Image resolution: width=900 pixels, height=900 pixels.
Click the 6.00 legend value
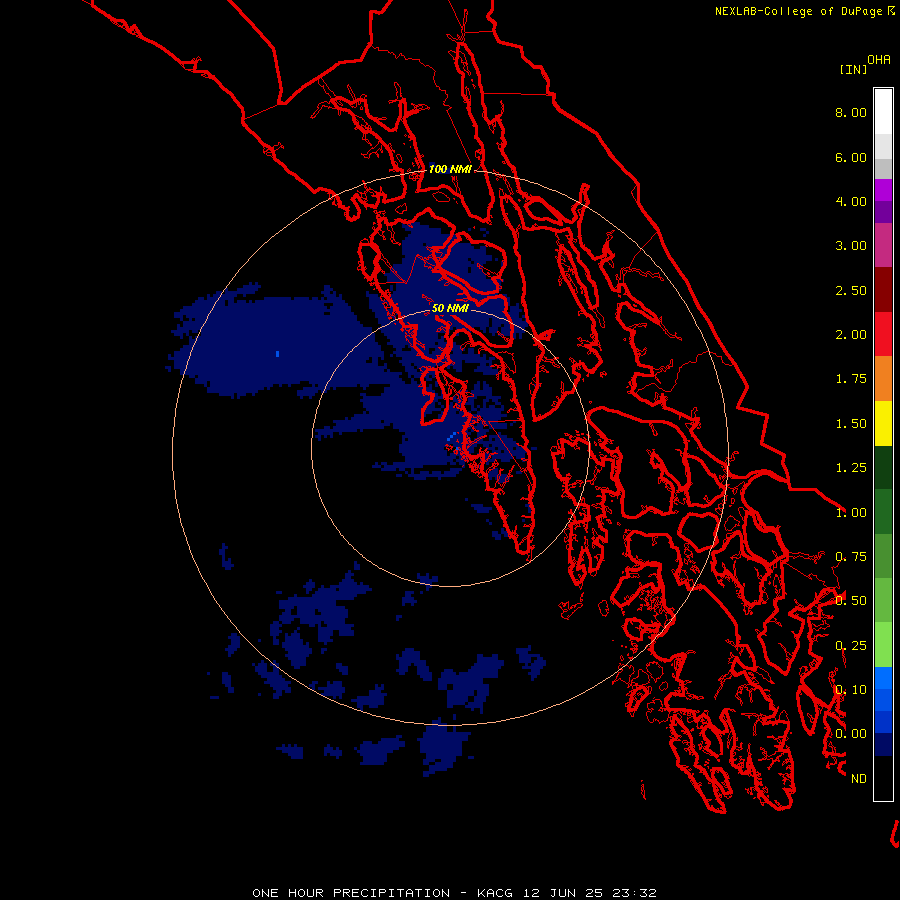851,157
